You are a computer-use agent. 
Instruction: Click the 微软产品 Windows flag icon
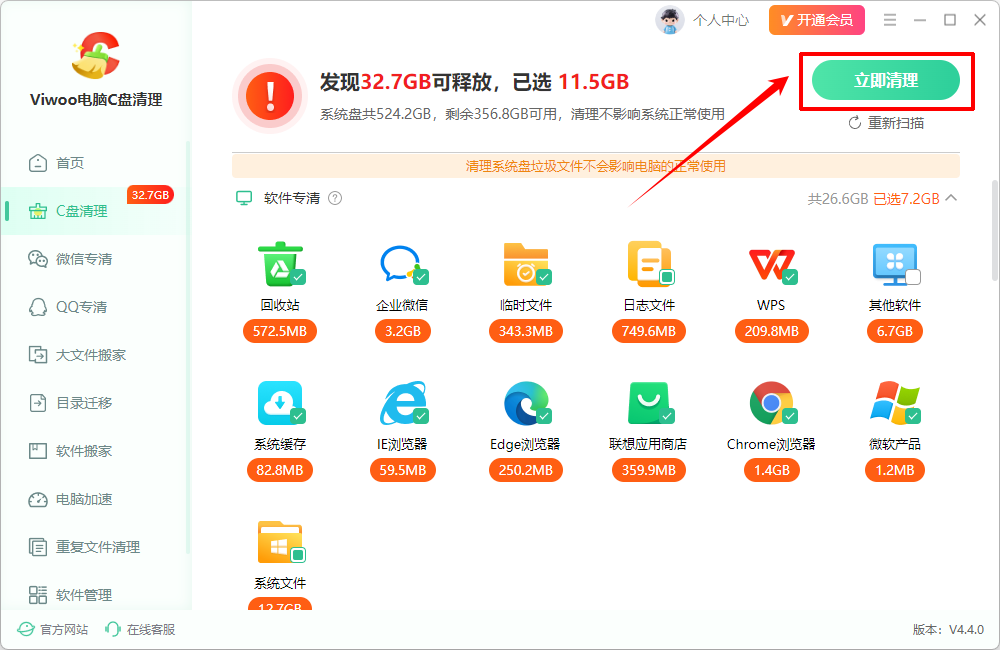895,403
